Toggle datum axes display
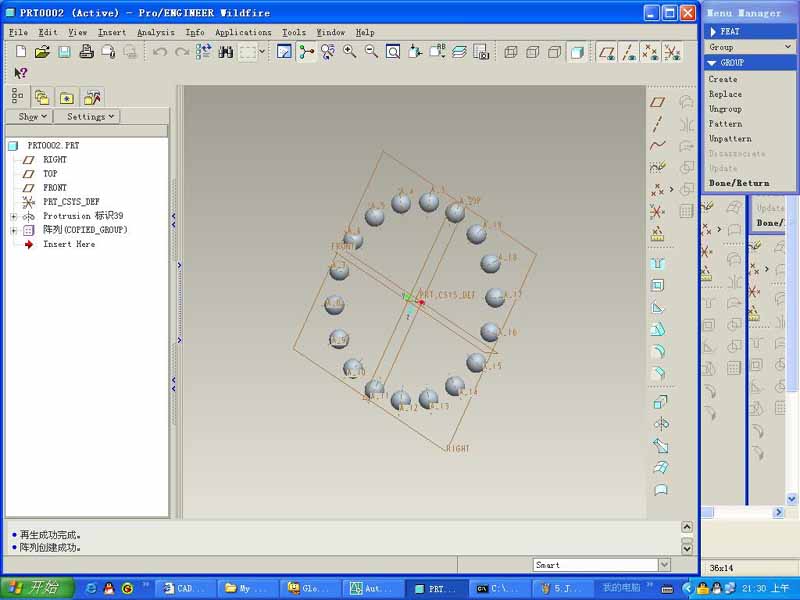This screenshot has height=600, width=800. tap(629, 52)
